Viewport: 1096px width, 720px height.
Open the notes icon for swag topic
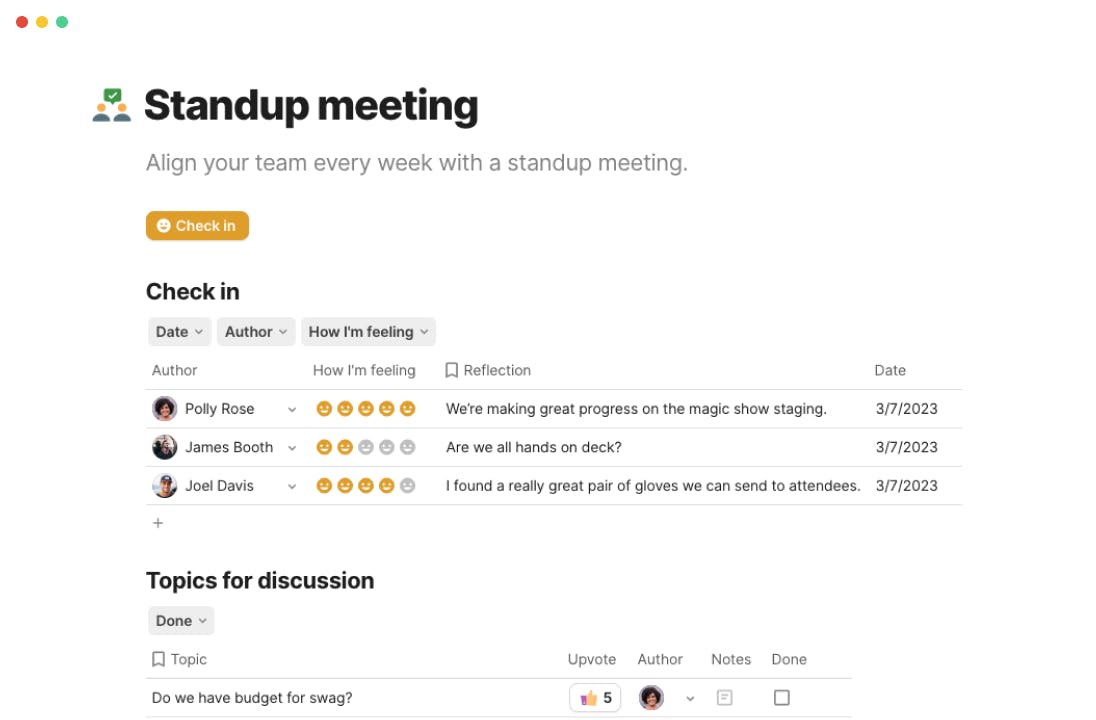coord(725,698)
